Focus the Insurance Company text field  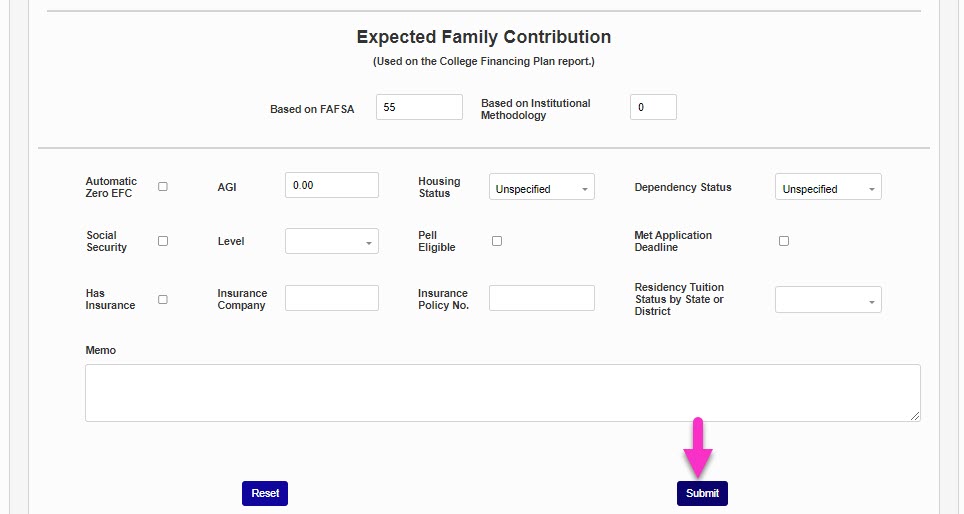[x=331, y=298]
